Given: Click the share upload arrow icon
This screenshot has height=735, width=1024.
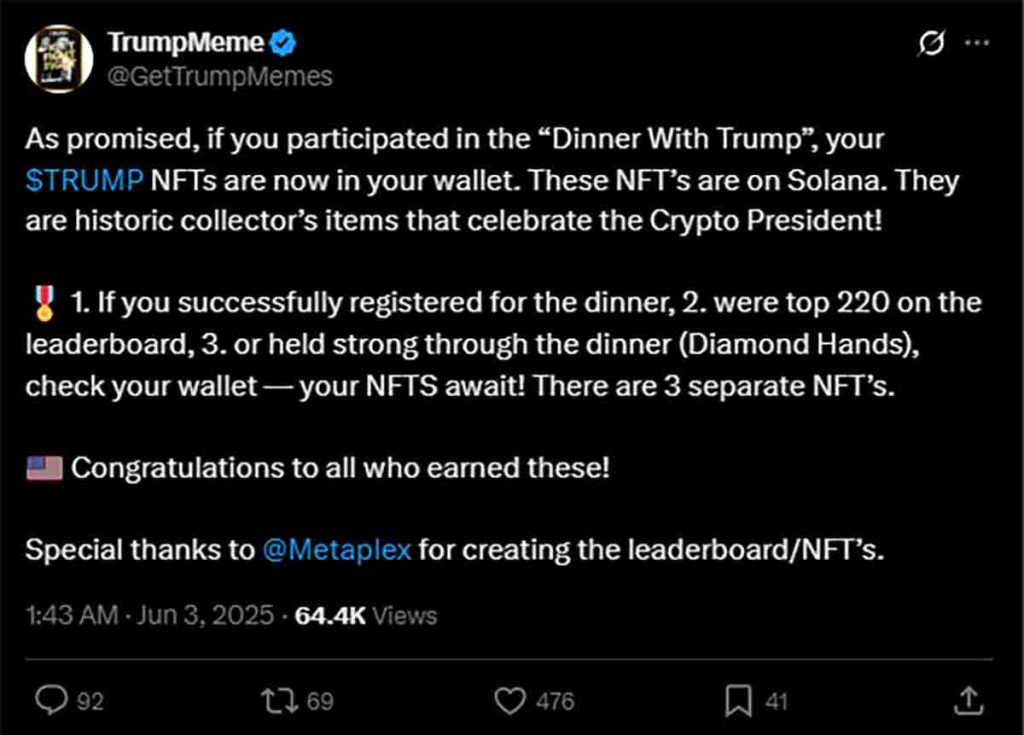Looking at the screenshot, I should pos(967,700).
